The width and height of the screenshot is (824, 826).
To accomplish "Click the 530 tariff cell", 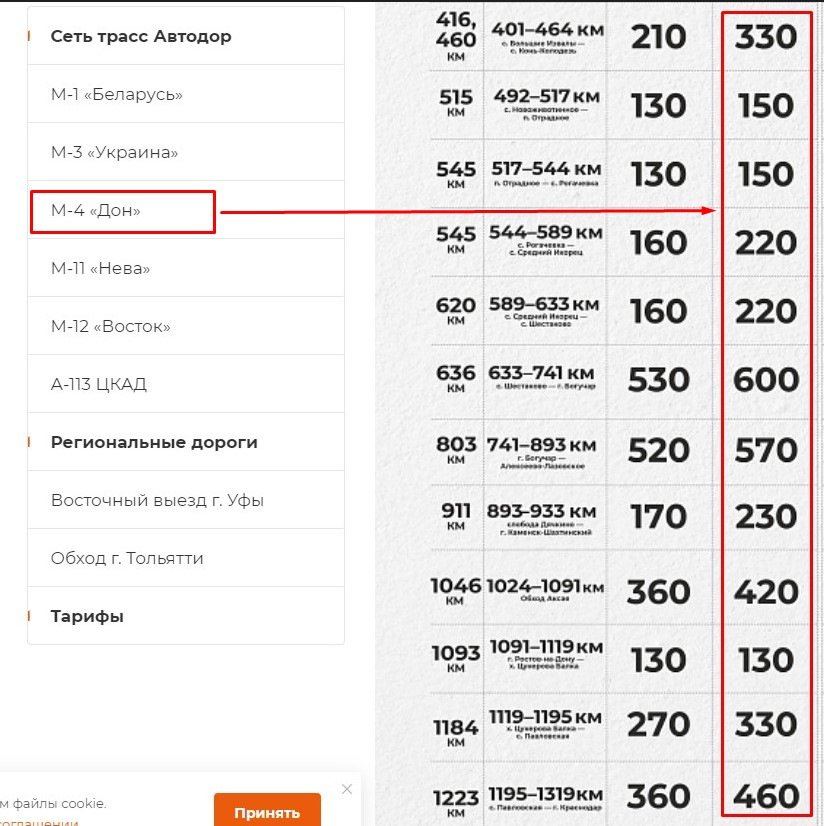I will (658, 380).
